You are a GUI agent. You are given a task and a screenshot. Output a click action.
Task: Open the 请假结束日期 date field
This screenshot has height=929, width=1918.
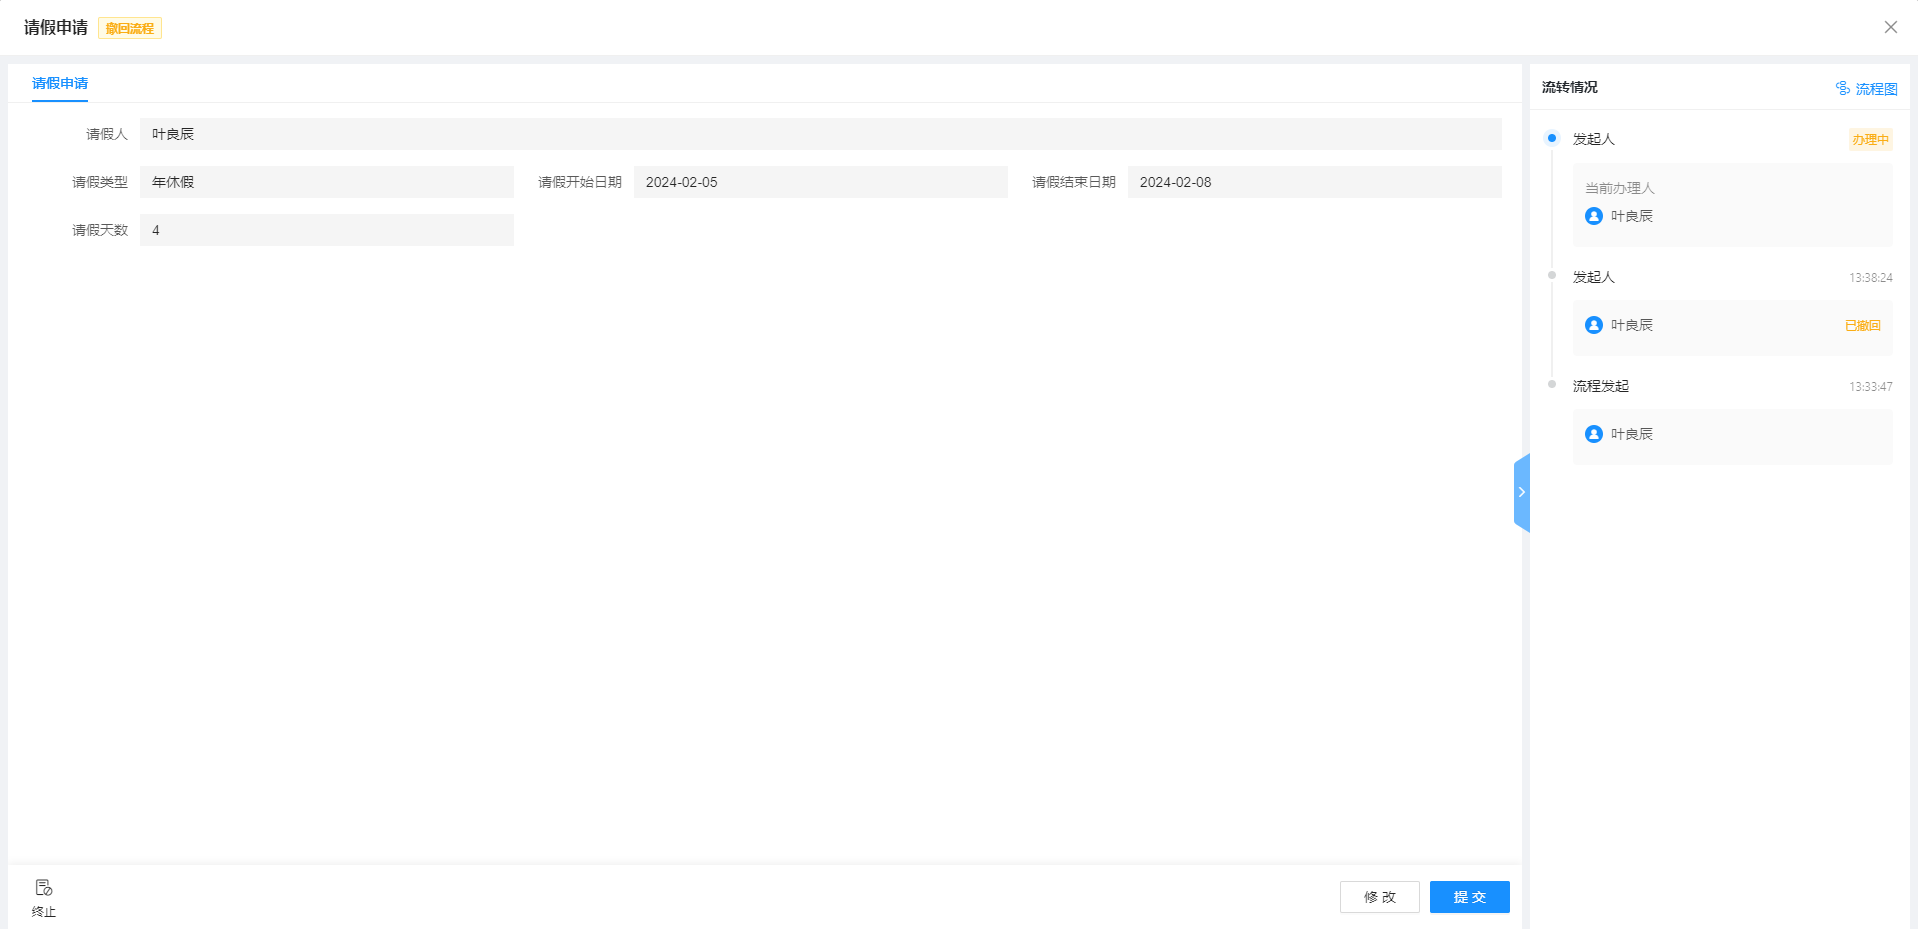tap(1314, 182)
